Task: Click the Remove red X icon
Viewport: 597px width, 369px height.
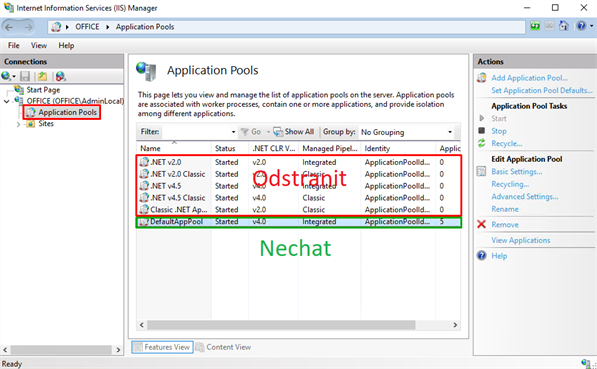Action: point(481,224)
